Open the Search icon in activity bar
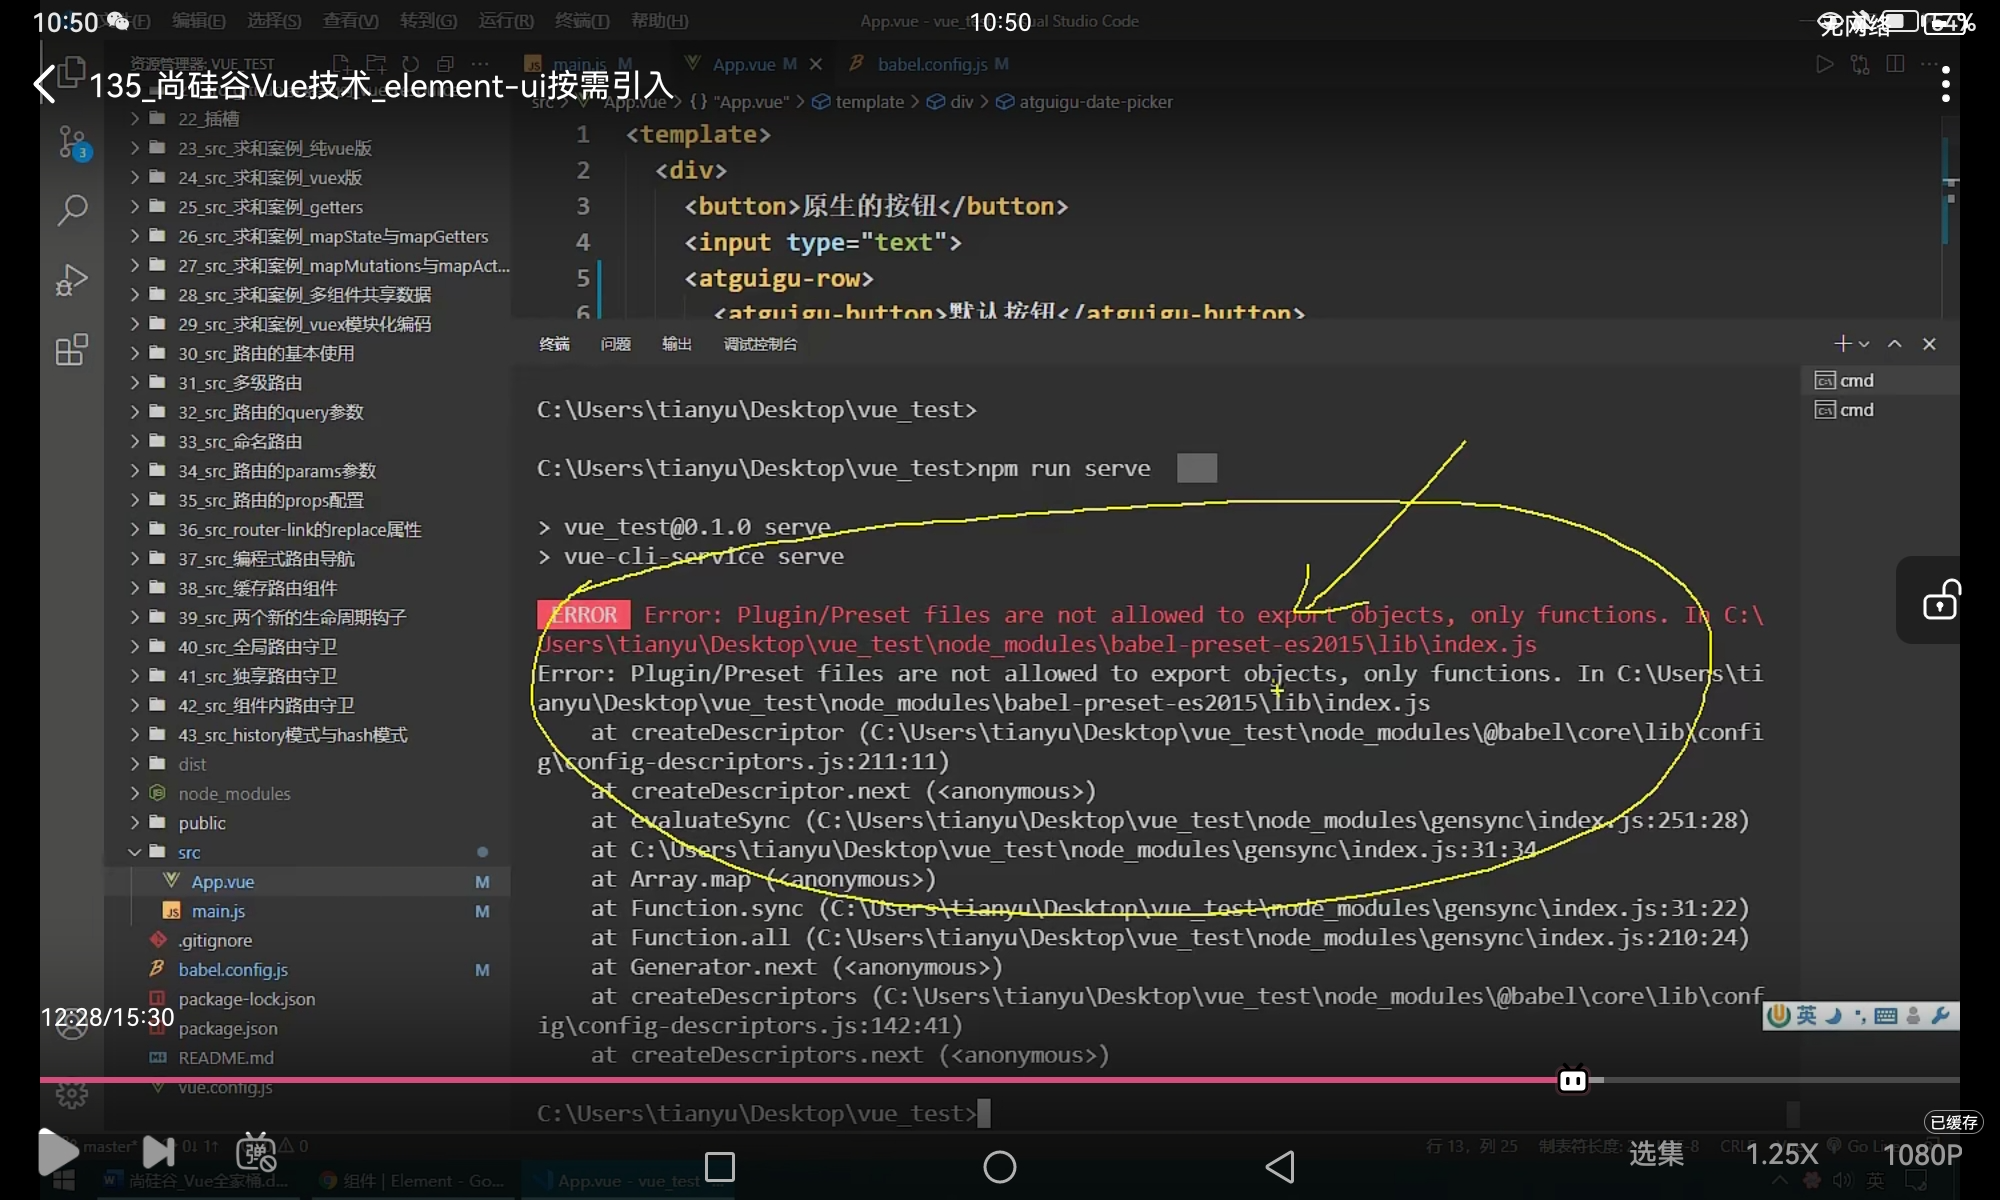 pos(72,210)
